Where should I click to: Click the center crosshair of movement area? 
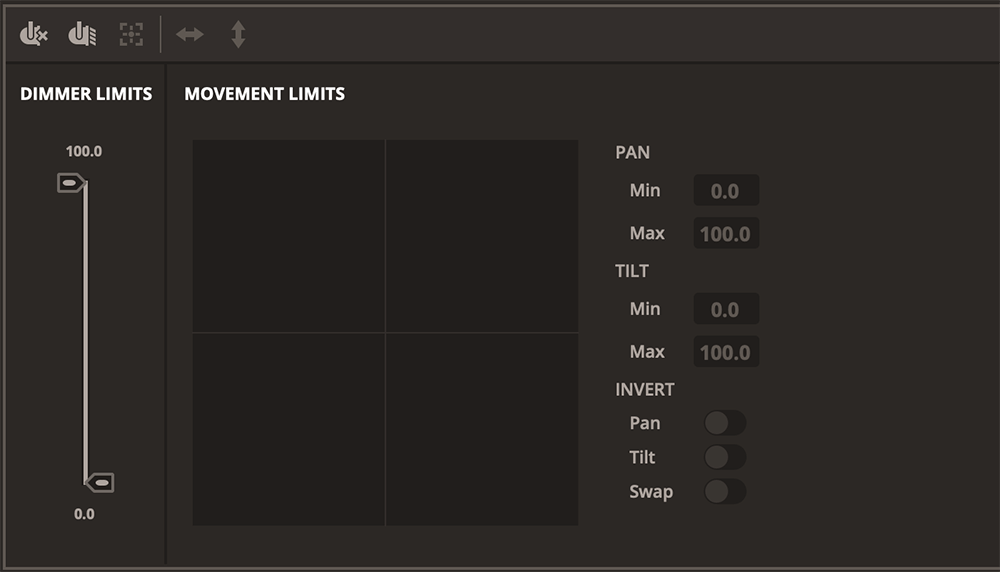385,332
